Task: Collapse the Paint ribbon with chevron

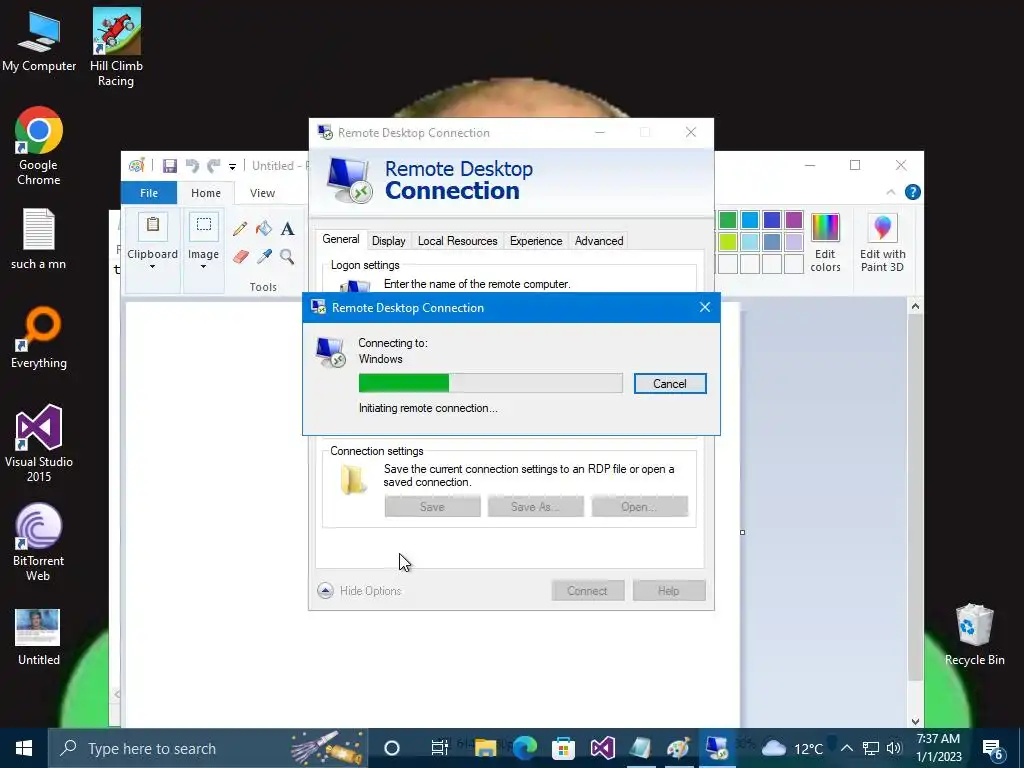Action: tap(890, 192)
